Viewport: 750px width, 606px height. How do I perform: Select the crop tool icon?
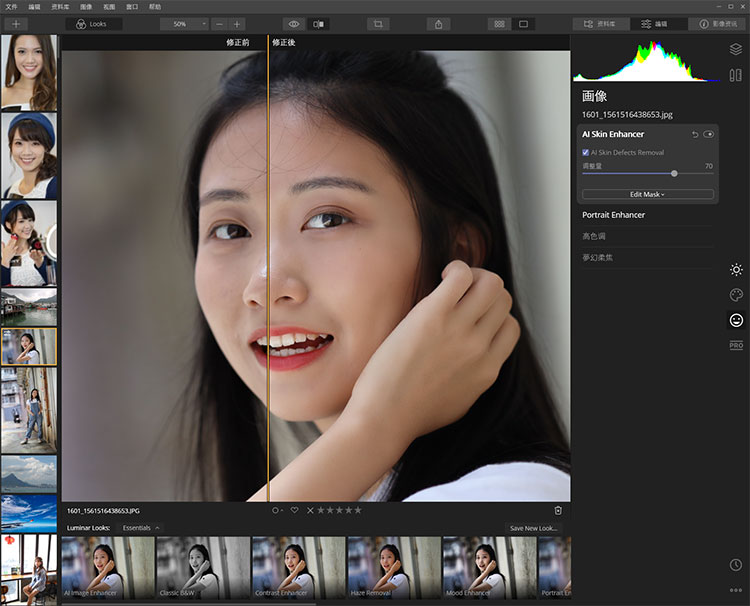pyautogui.click(x=378, y=24)
